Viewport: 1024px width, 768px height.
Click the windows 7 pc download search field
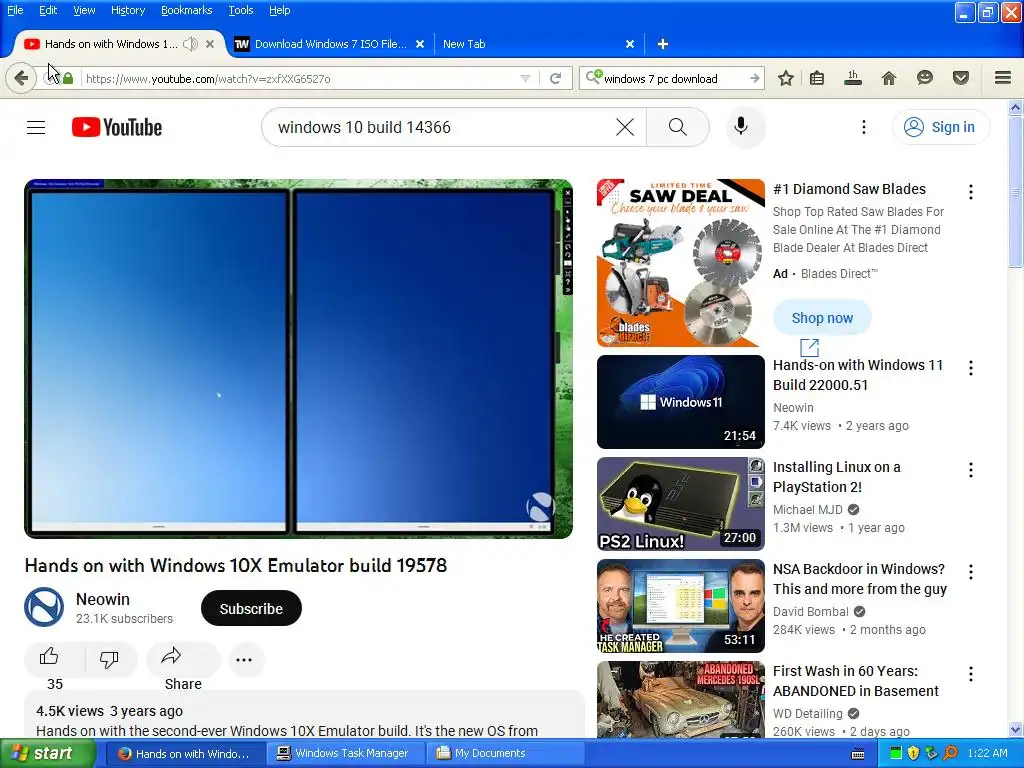[673, 78]
